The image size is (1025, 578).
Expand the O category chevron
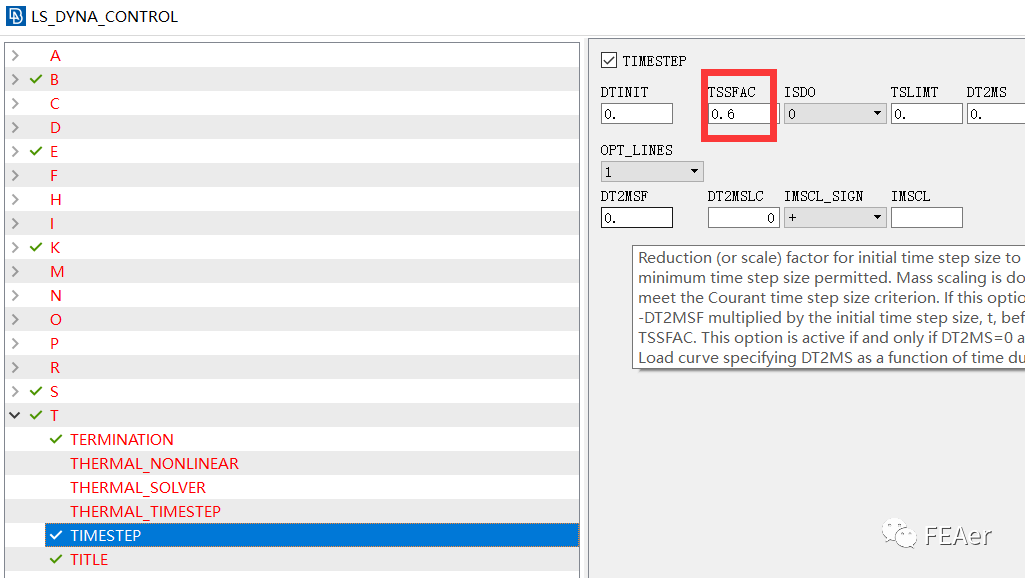click(x=15, y=320)
